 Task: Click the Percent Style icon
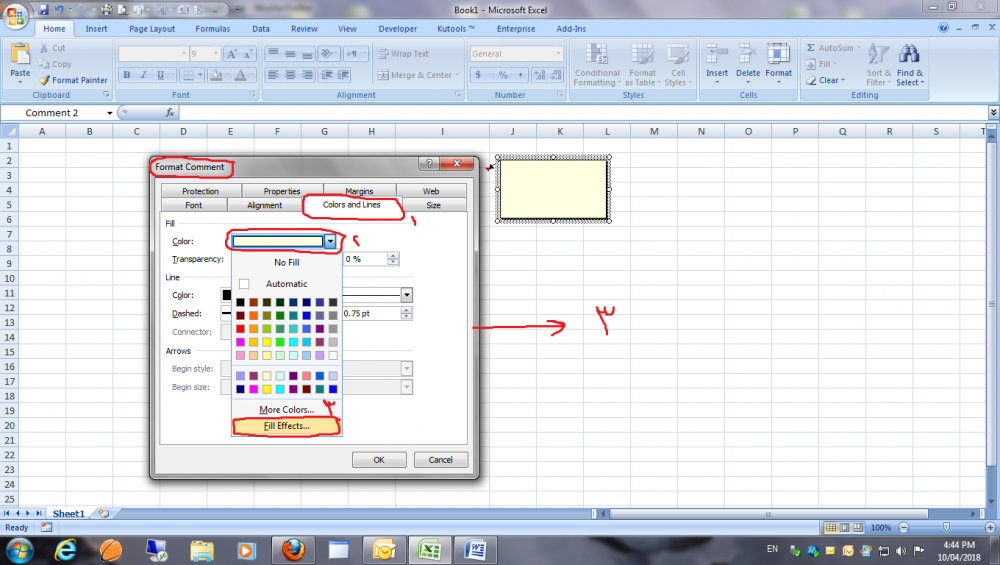pyautogui.click(x=503, y=75)
